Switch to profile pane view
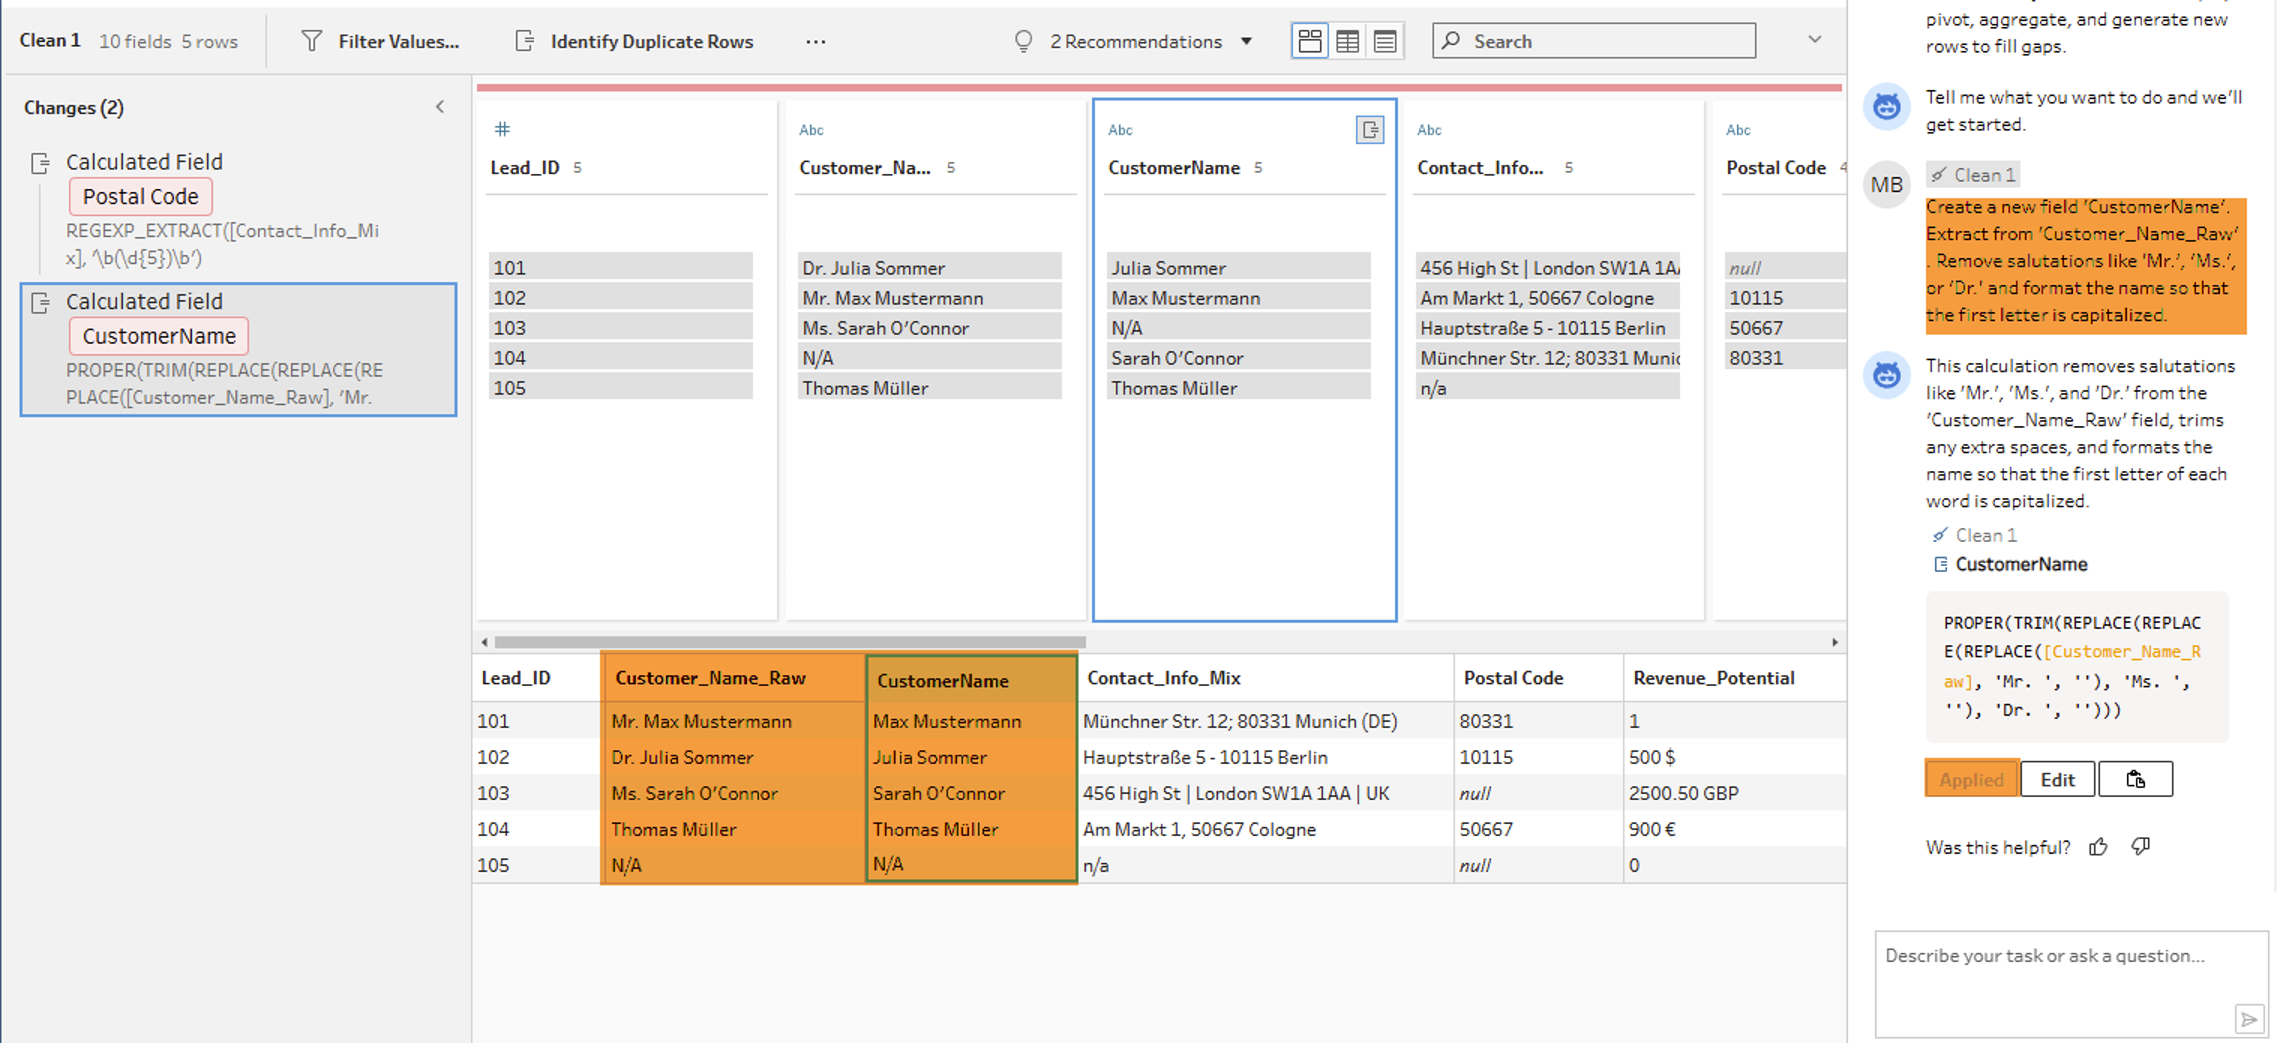 click(1309, 41)
